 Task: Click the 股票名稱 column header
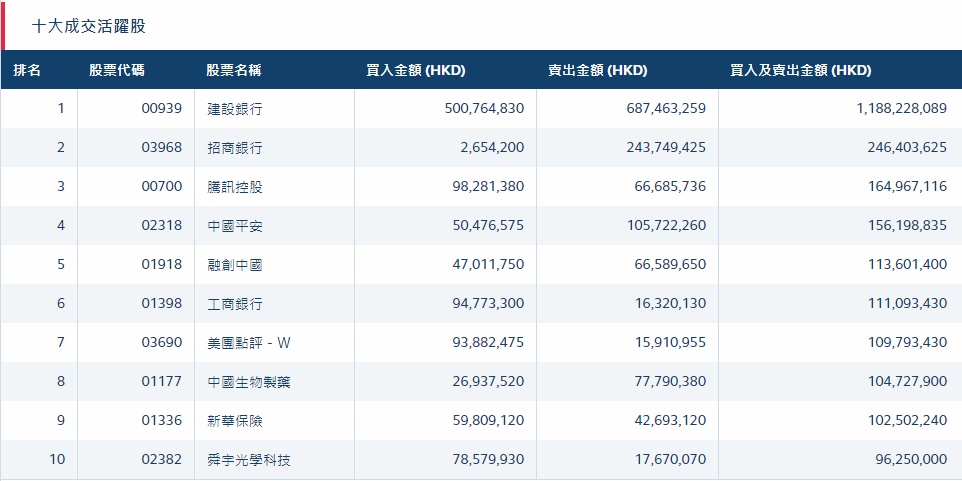[x=234, y=71]
